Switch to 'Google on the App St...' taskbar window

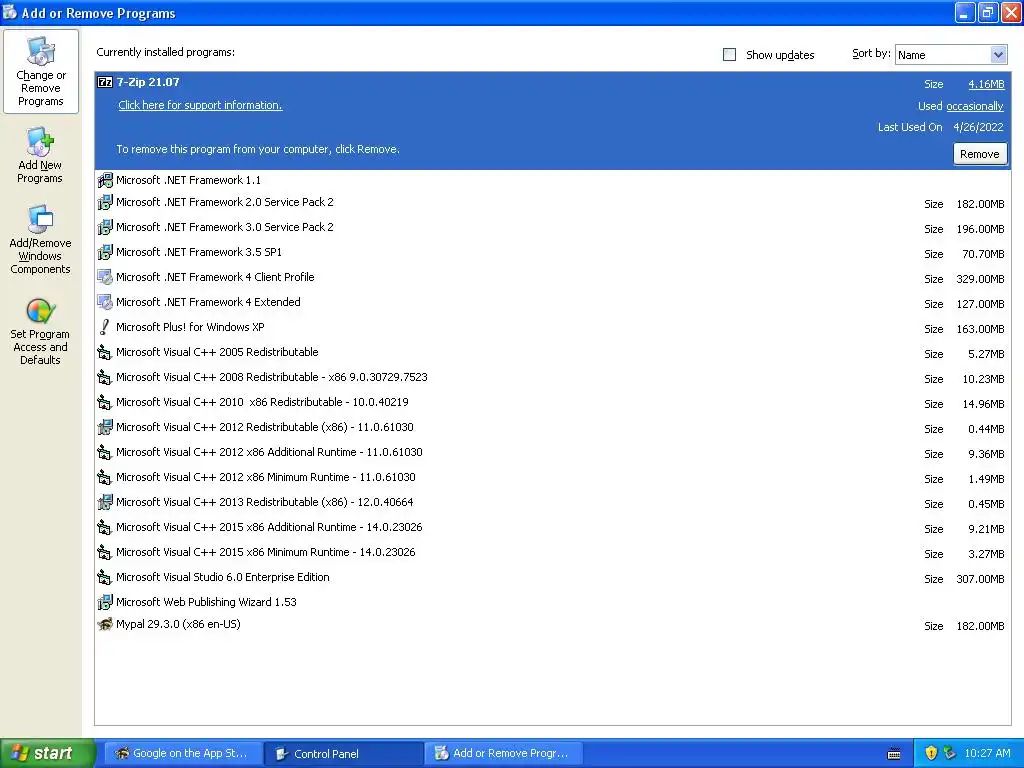pos(184,754)
